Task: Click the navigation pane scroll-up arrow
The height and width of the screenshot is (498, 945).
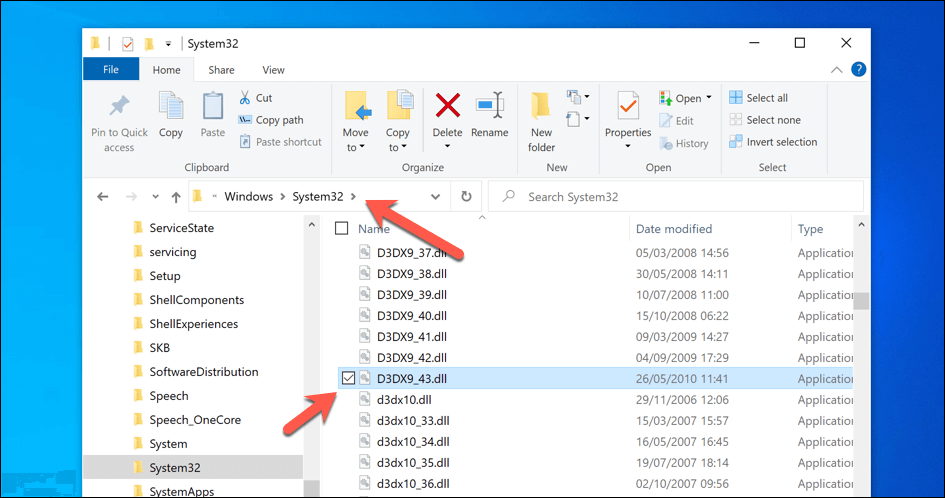Action: [x=312, y=225]
